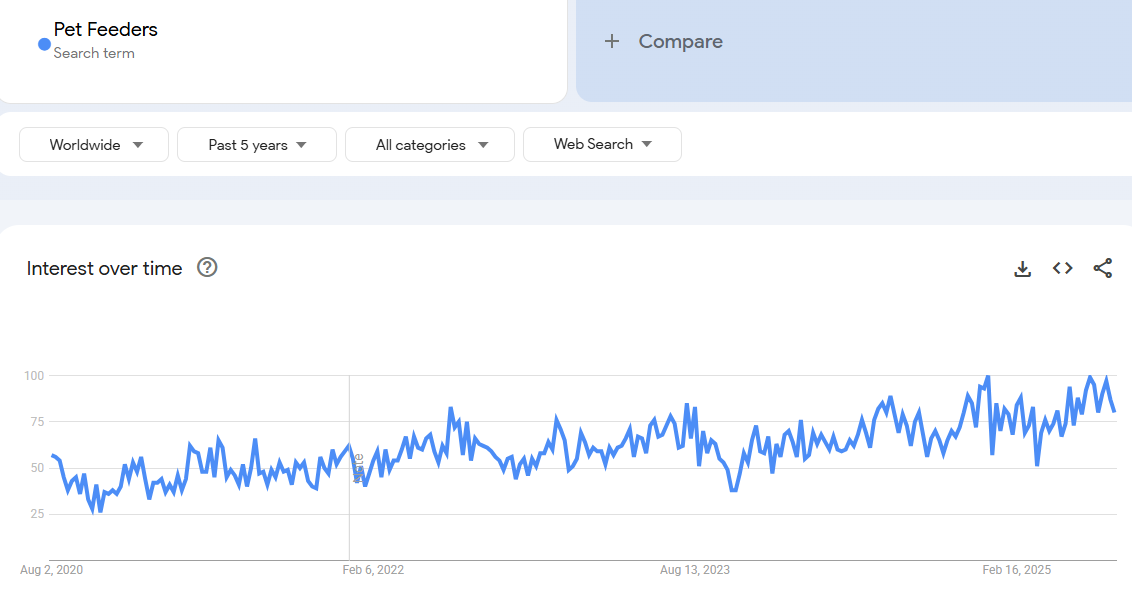Screen dimensions: 1132x600
Task: Open the All categories dropdown
Action: tap(429, 145)
